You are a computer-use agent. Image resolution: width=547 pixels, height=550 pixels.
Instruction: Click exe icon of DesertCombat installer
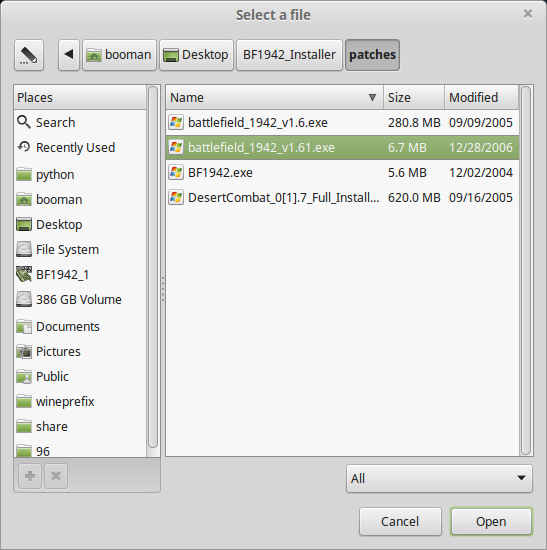tap(176, 197)
